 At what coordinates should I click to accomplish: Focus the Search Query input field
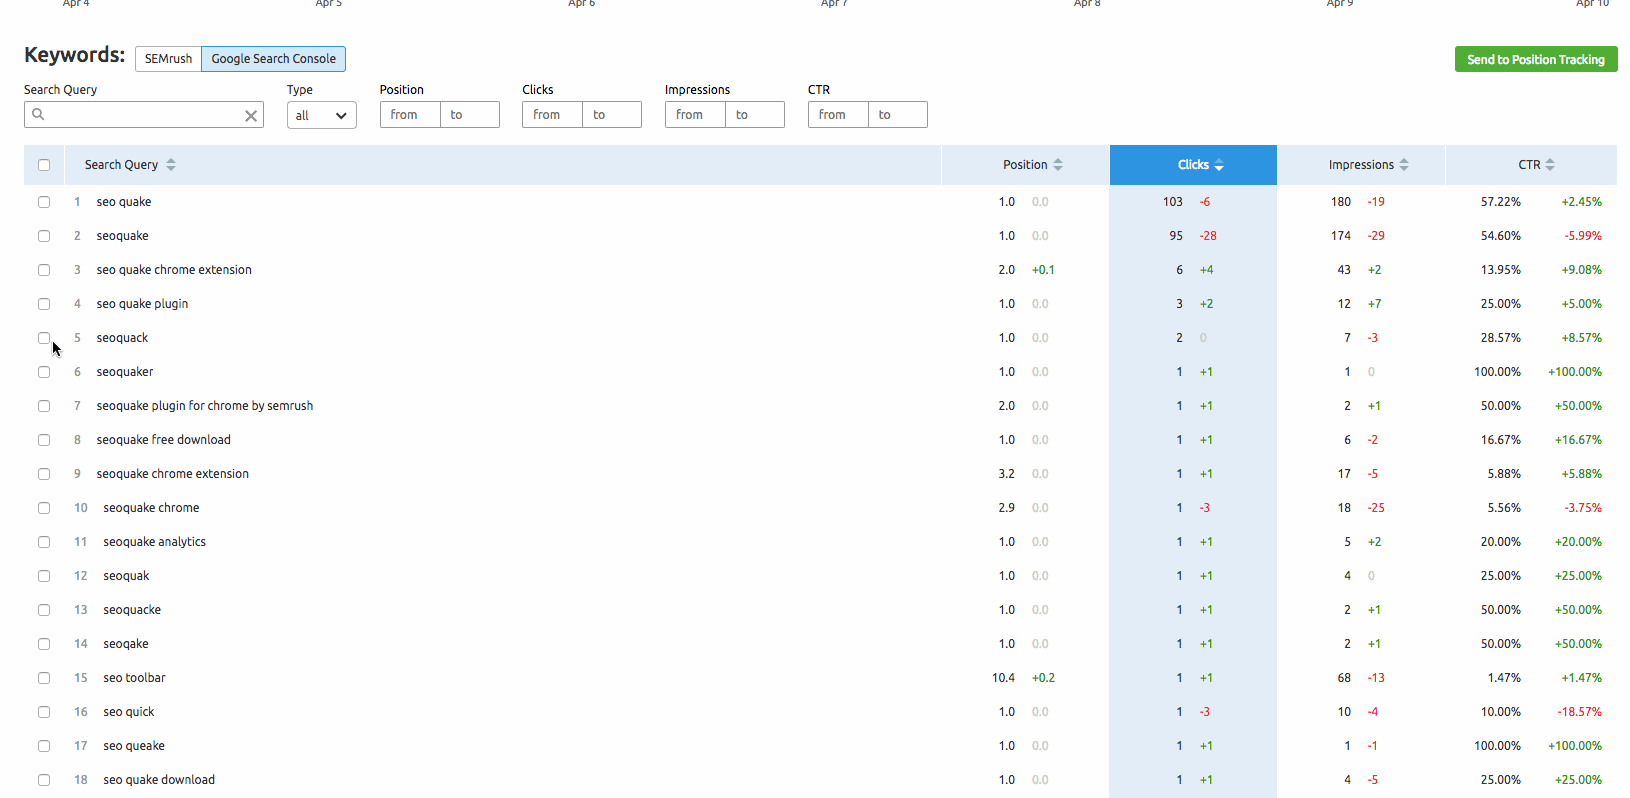[144, 115]
